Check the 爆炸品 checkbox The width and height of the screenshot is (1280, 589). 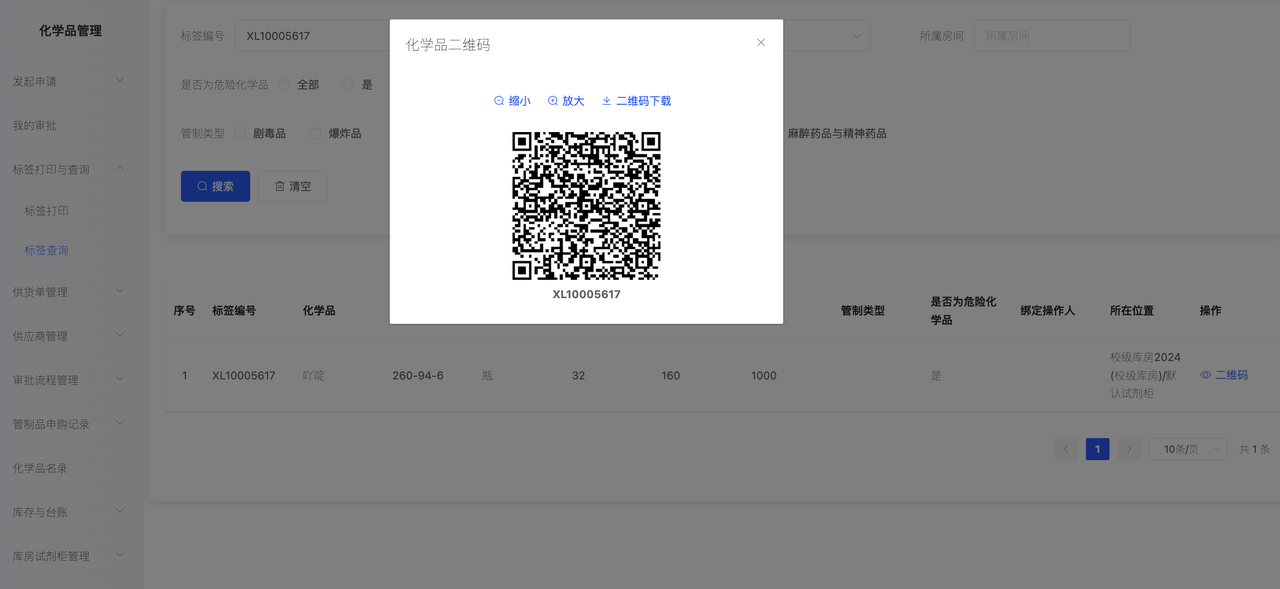pyautogui.click(x=316, y=133)
